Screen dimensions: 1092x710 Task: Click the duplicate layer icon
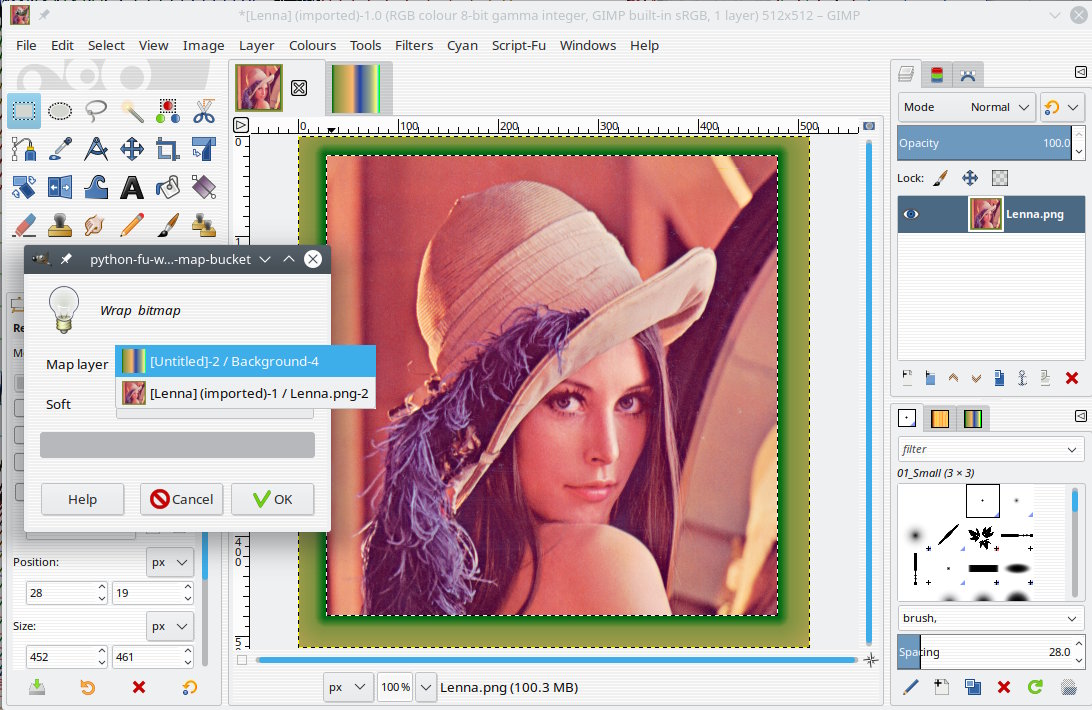999,378
